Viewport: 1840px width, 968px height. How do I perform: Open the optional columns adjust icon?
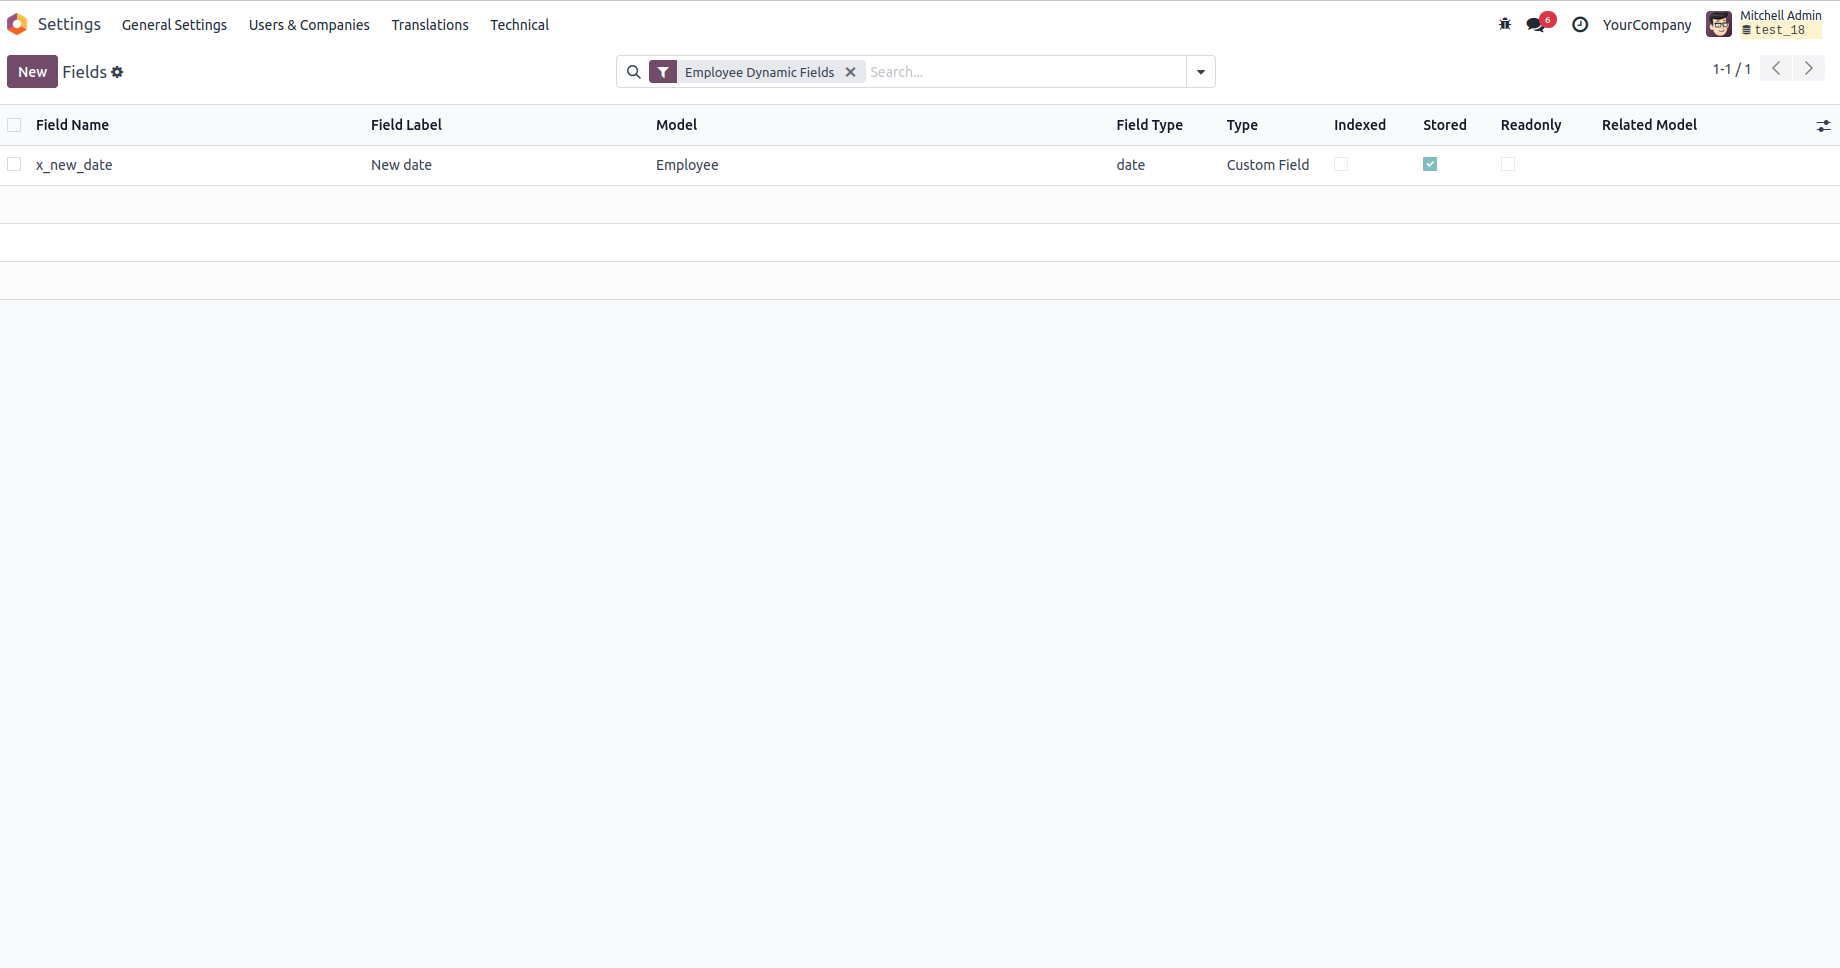click(1824, 125)
